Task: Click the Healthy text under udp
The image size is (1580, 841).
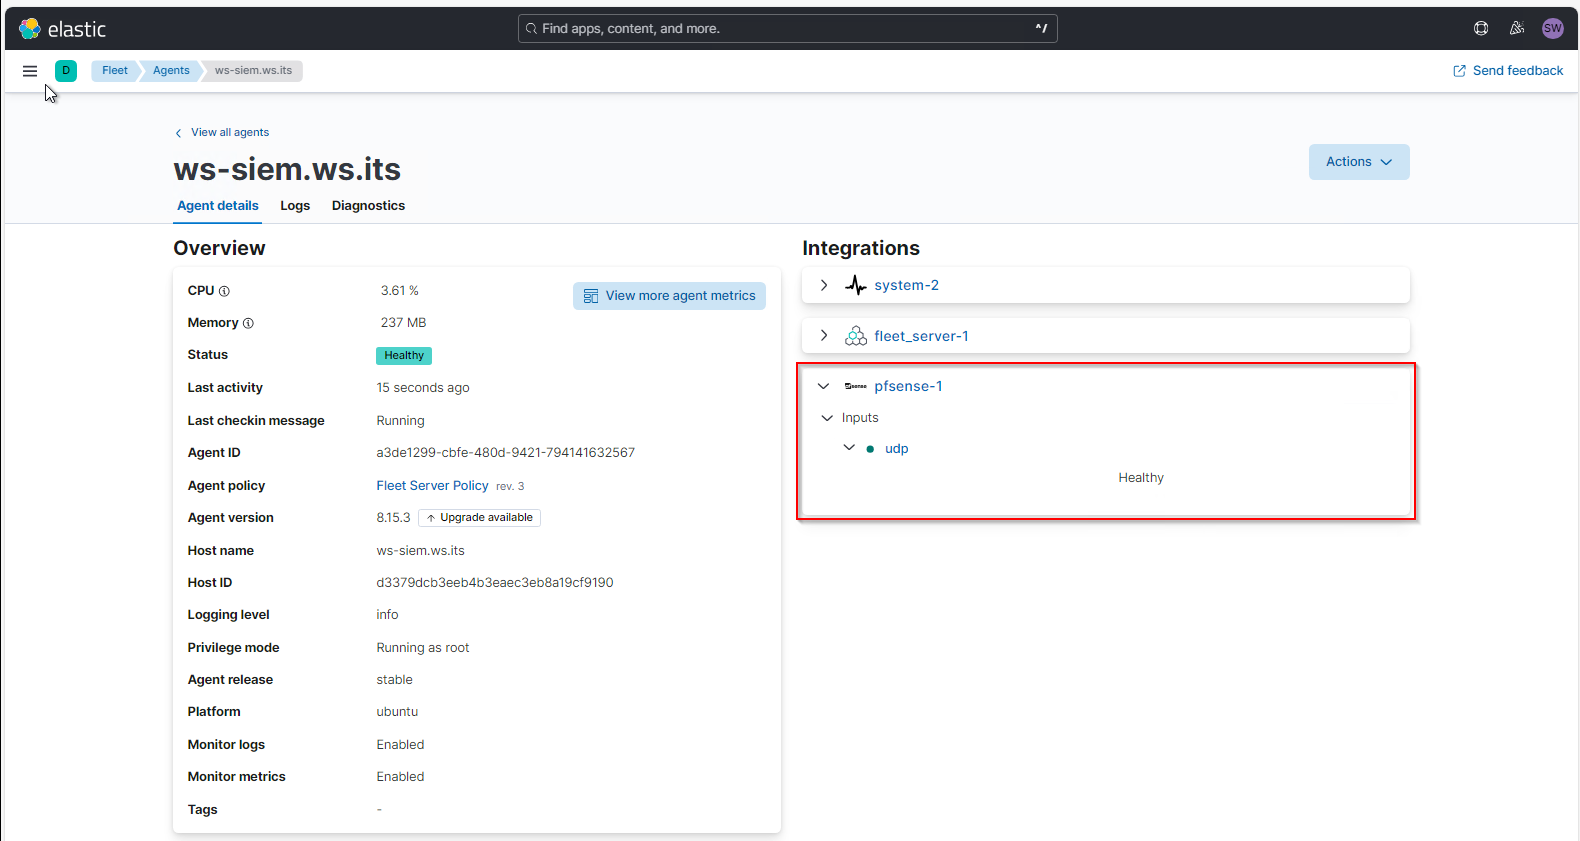Action: tap(1141, 478)
